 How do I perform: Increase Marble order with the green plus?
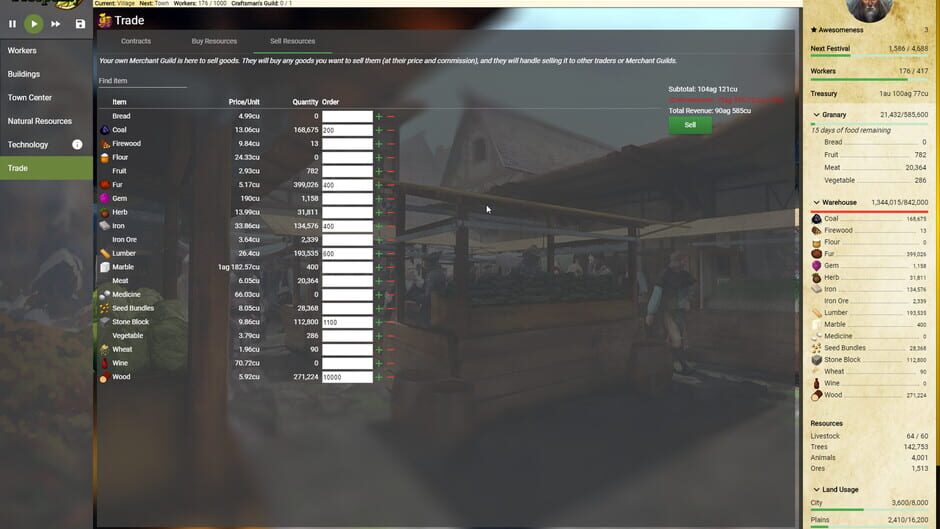click(379, 267)
